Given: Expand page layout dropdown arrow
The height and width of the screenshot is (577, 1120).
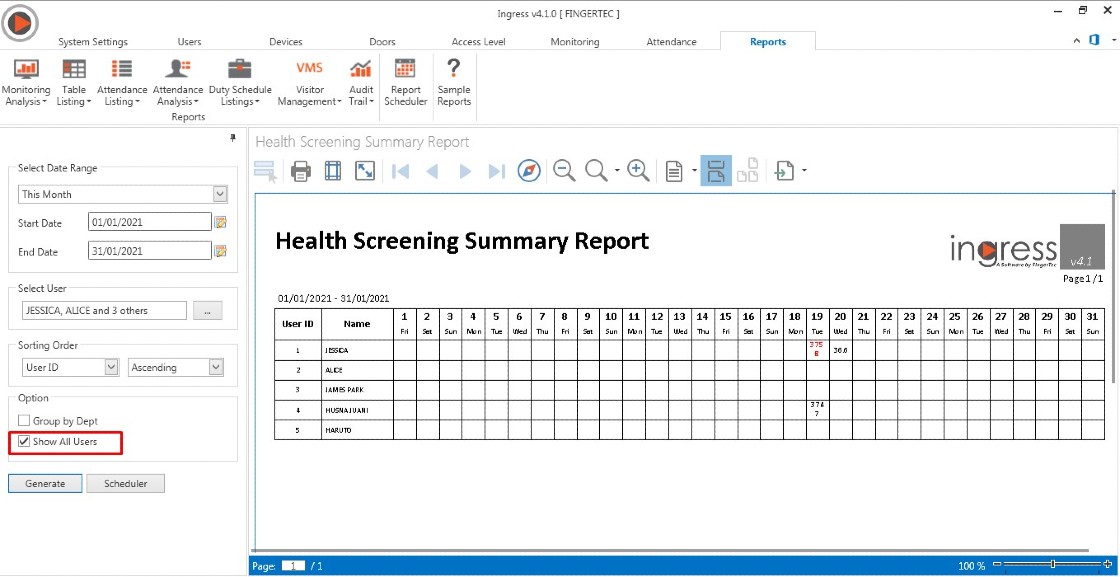Looking at the screenshot, I should click(694, 171).
